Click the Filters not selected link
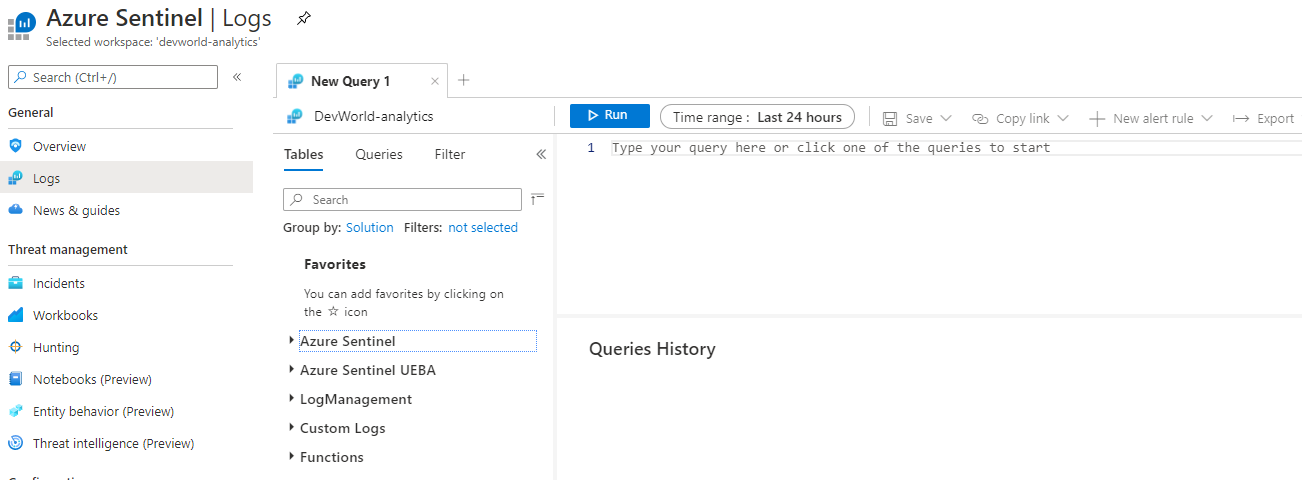This screenshot has width=1302, height=480. point(483,227)
